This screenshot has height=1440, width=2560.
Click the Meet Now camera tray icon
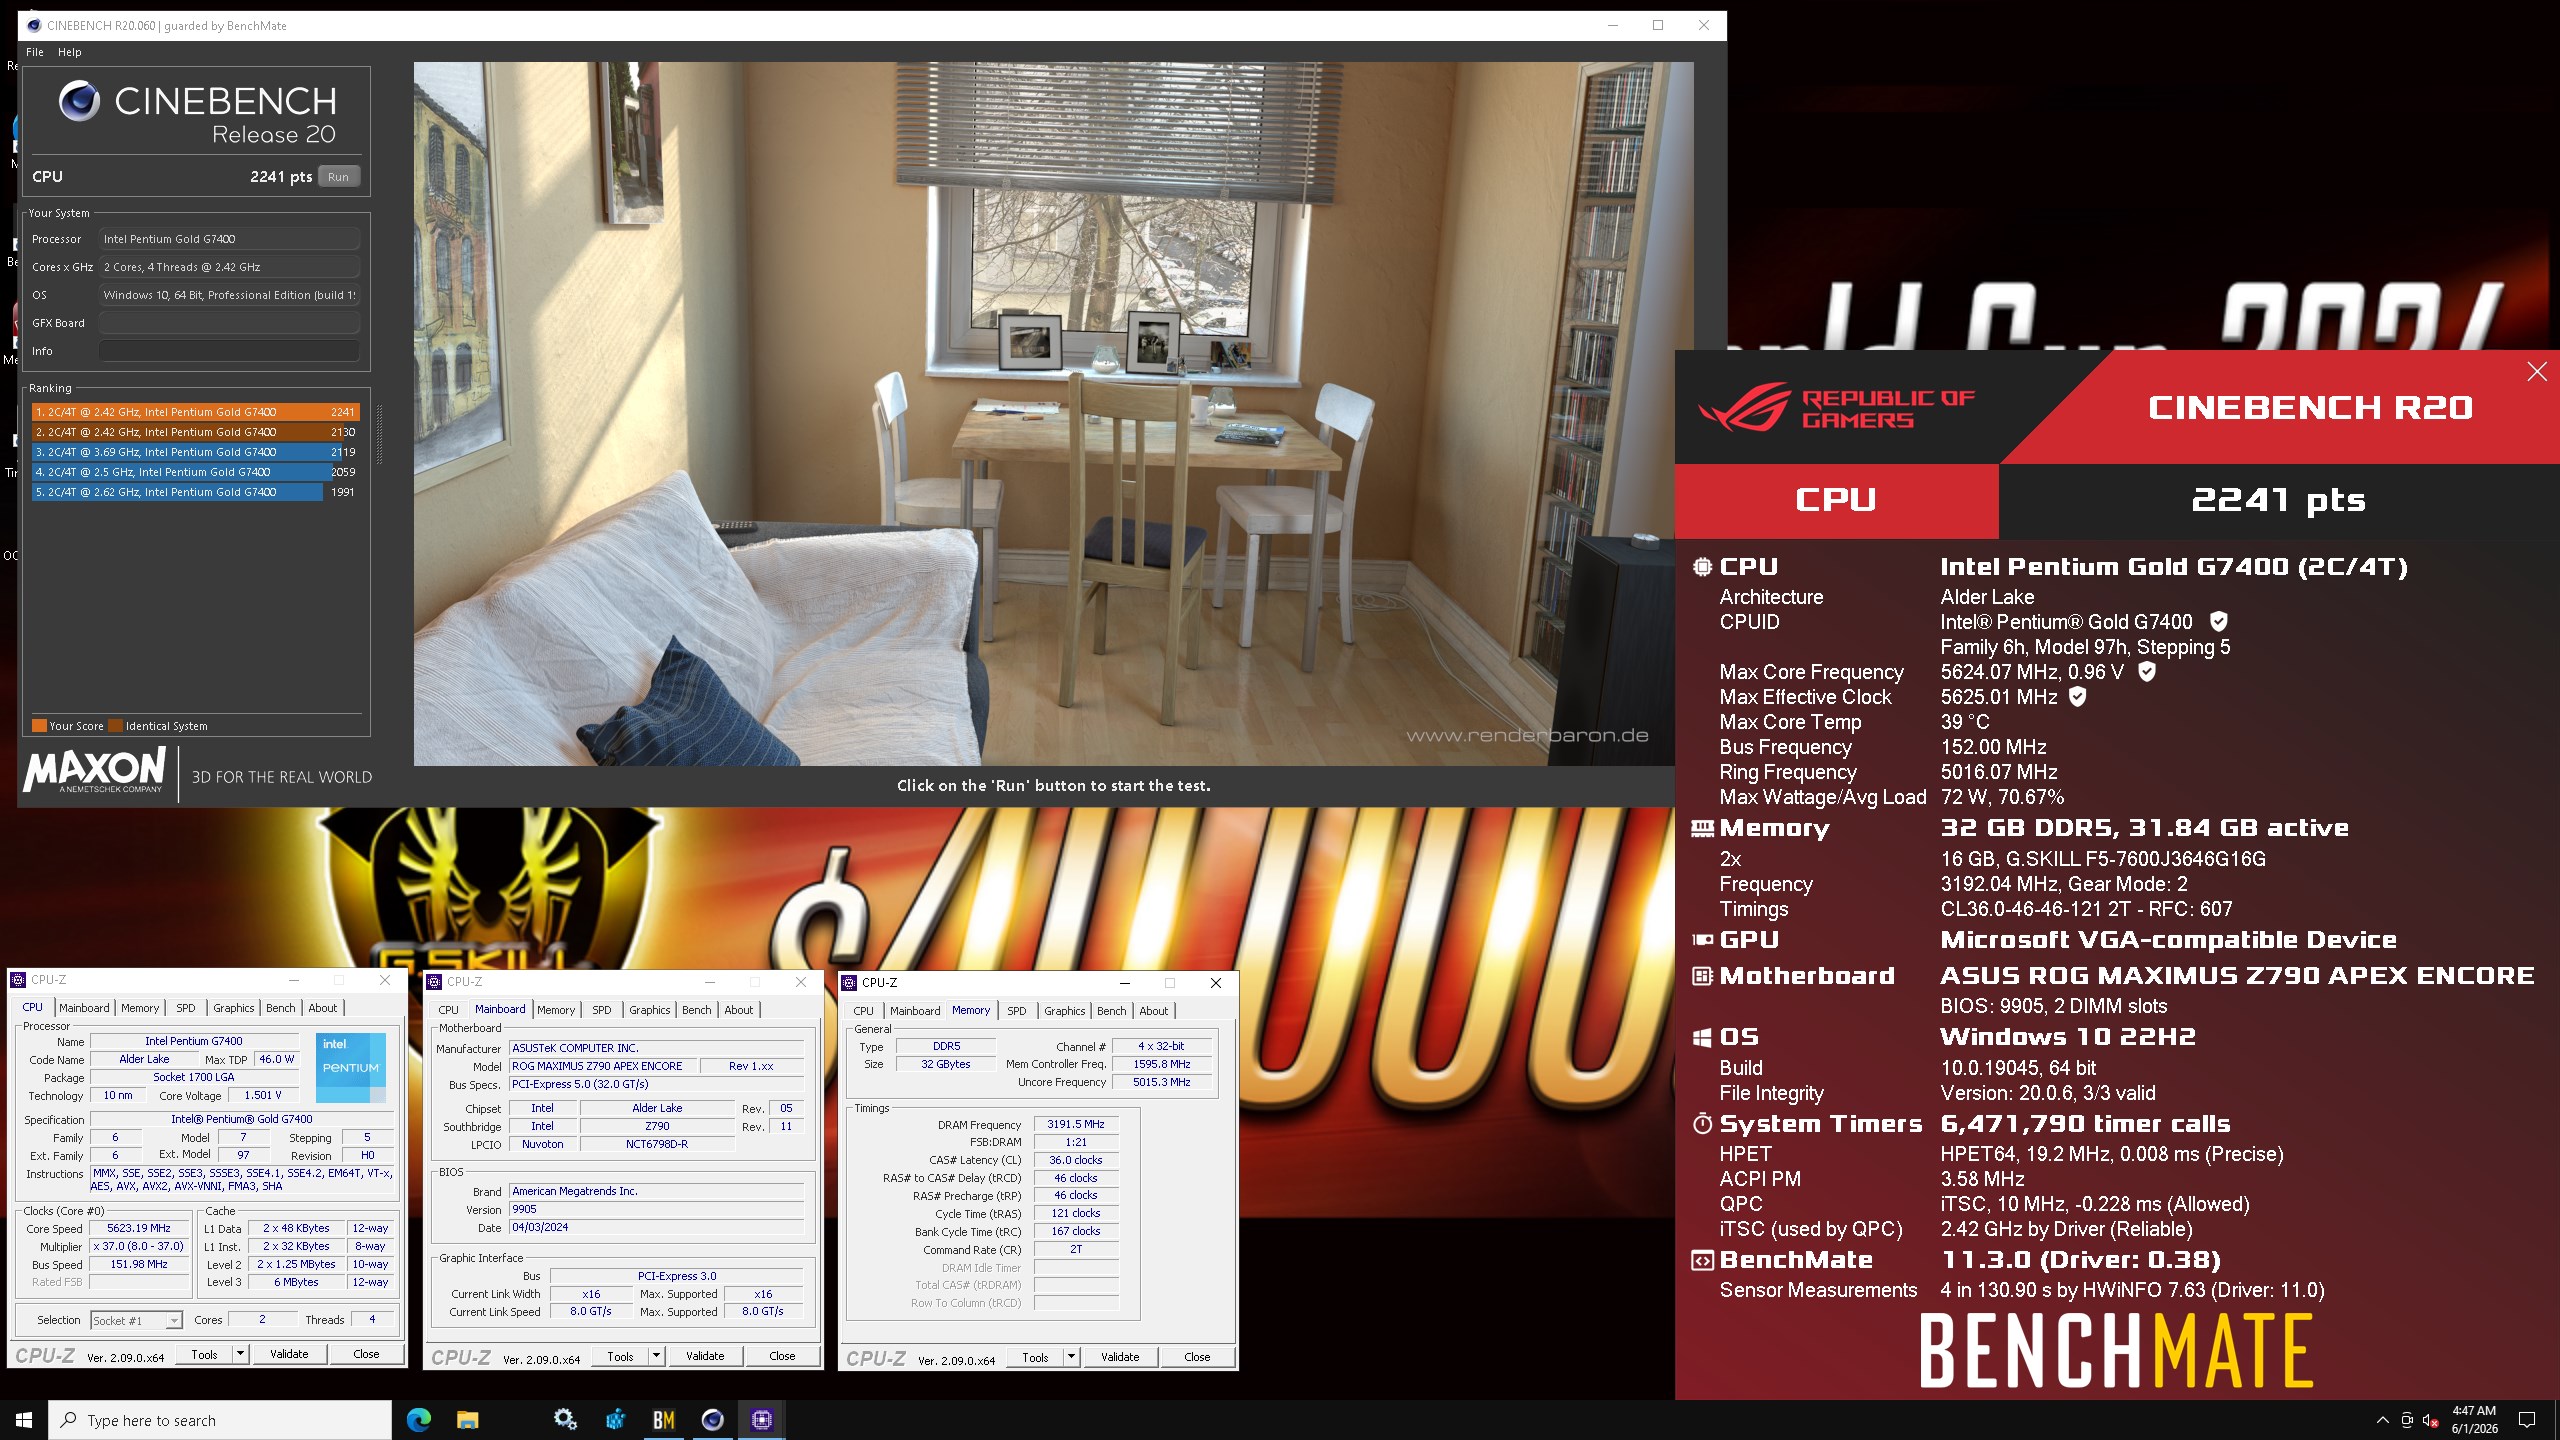2407,1420
